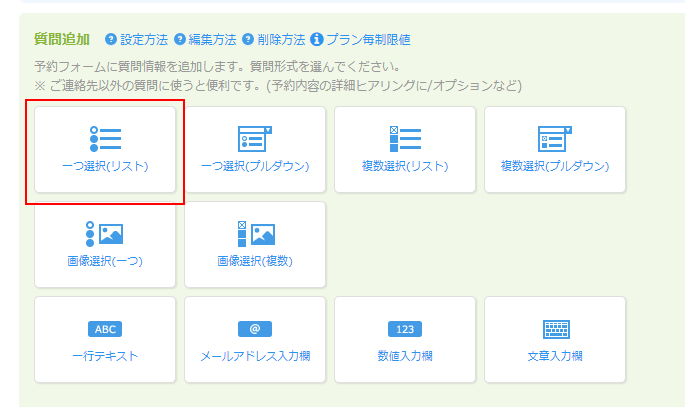Click the 一つ選択(プルダウン) pulldown icon
685x407 pixels.
coord(255,138)
